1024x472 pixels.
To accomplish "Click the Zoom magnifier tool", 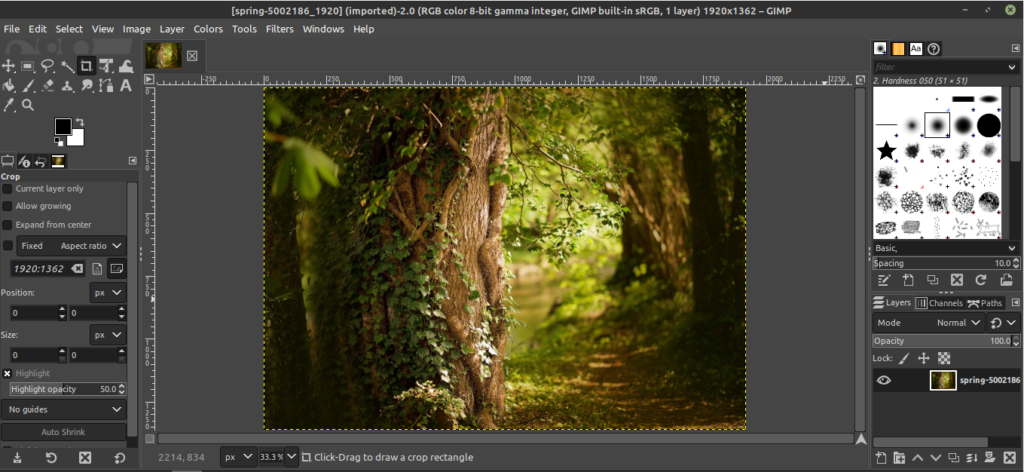I will click(x=28, y=105).
